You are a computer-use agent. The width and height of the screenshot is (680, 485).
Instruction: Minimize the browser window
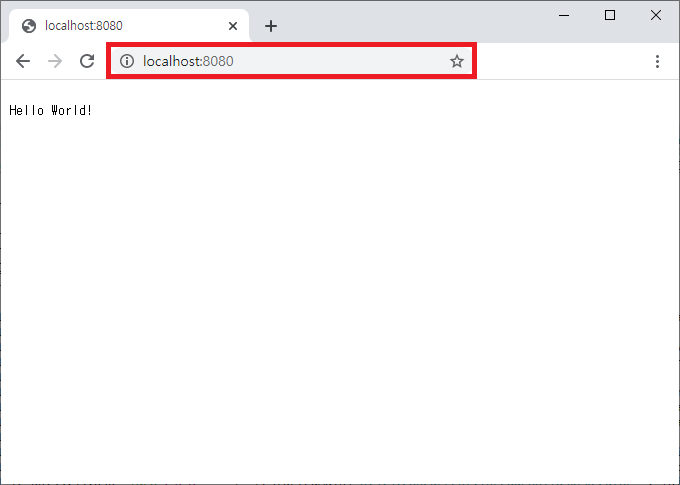coord(565,15)
